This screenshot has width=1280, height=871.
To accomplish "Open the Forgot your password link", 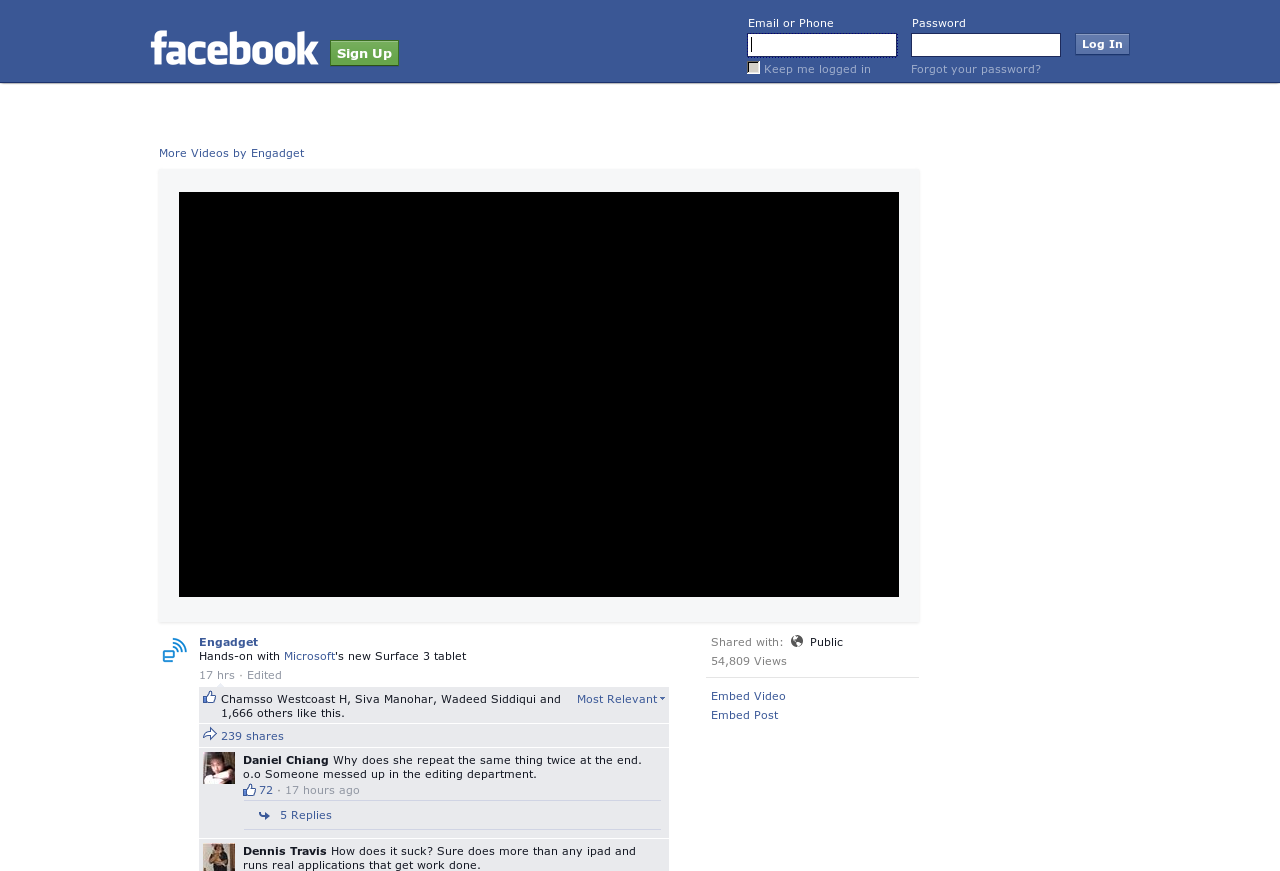I will 976,69.
